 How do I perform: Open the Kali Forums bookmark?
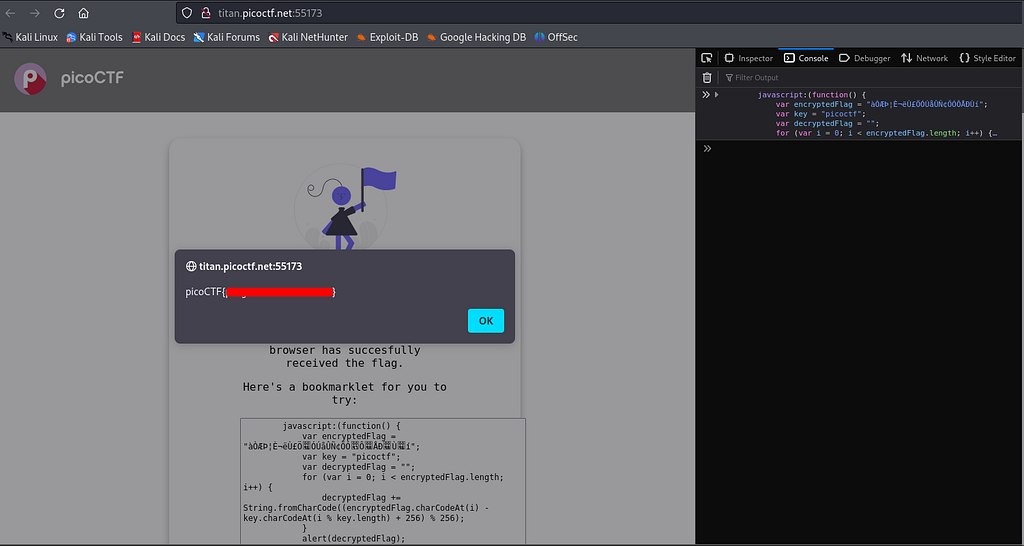click(227, 37)
